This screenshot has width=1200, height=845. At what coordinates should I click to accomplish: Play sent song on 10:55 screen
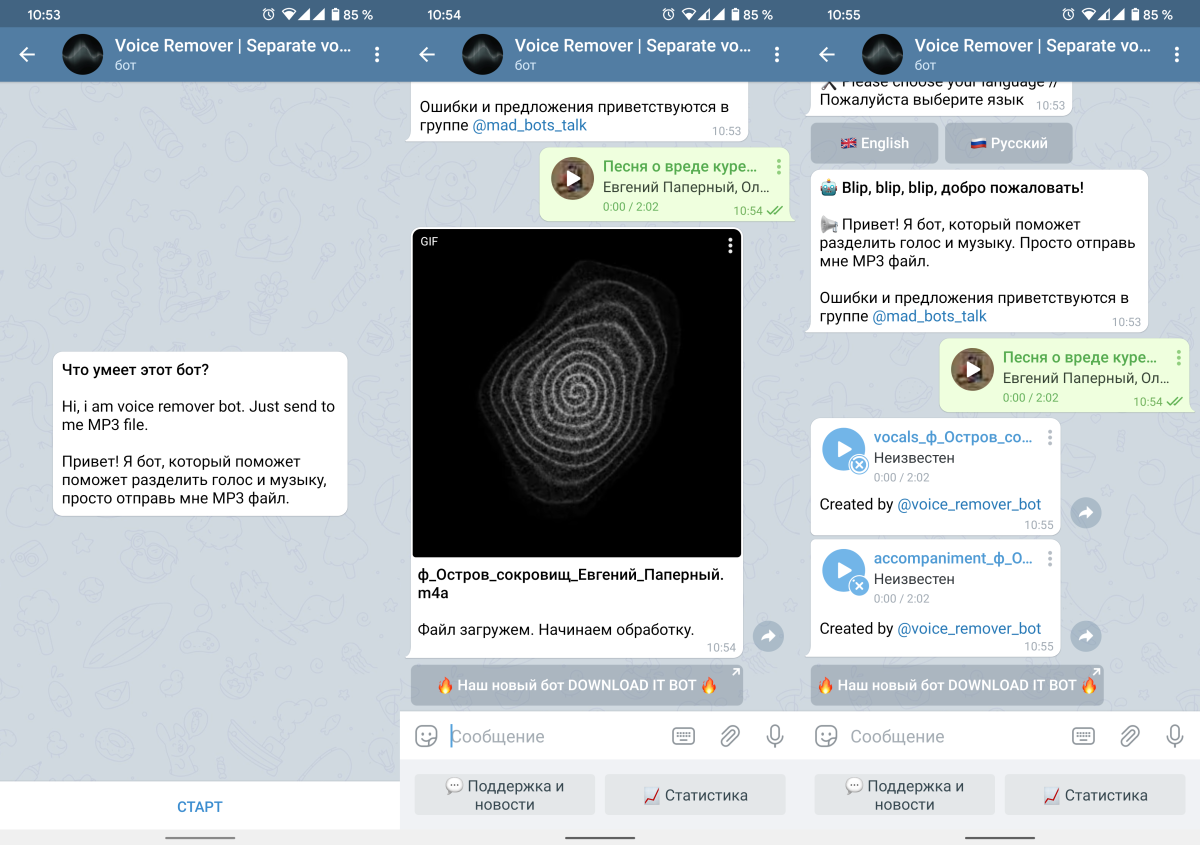pyautogui.click(x=973, y=369)
